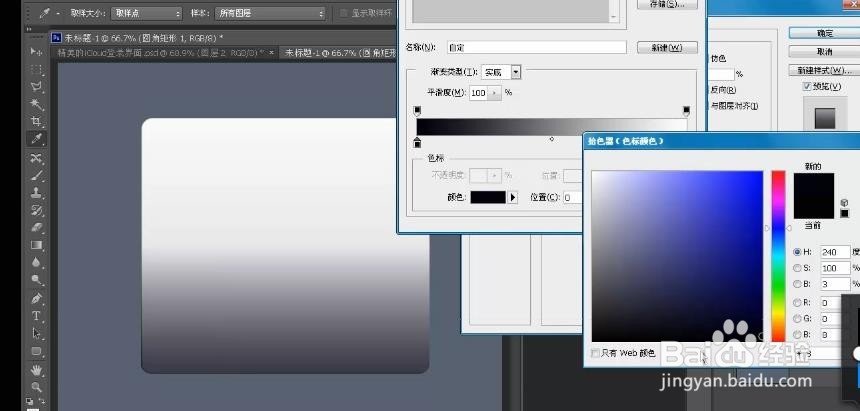Image resolution: width=860 pixels, height=411 pixels.
Task: Select the Patch healing tool
Action: click(36, 158)
